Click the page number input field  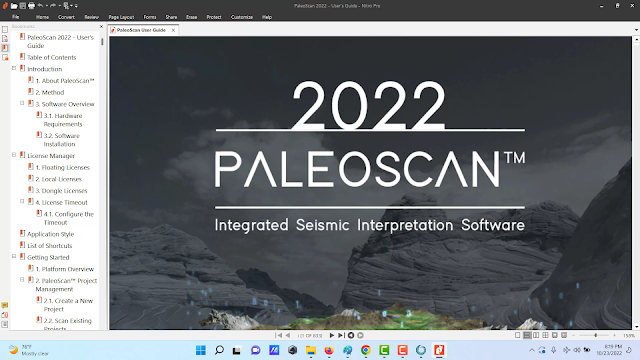(310, 336)
